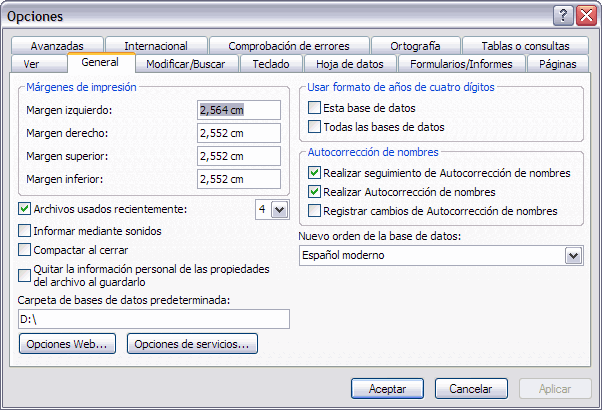The width and height of the screenshot is (602, 410).
Task: Click the Opciones Web button
Action: coord(67,344)
